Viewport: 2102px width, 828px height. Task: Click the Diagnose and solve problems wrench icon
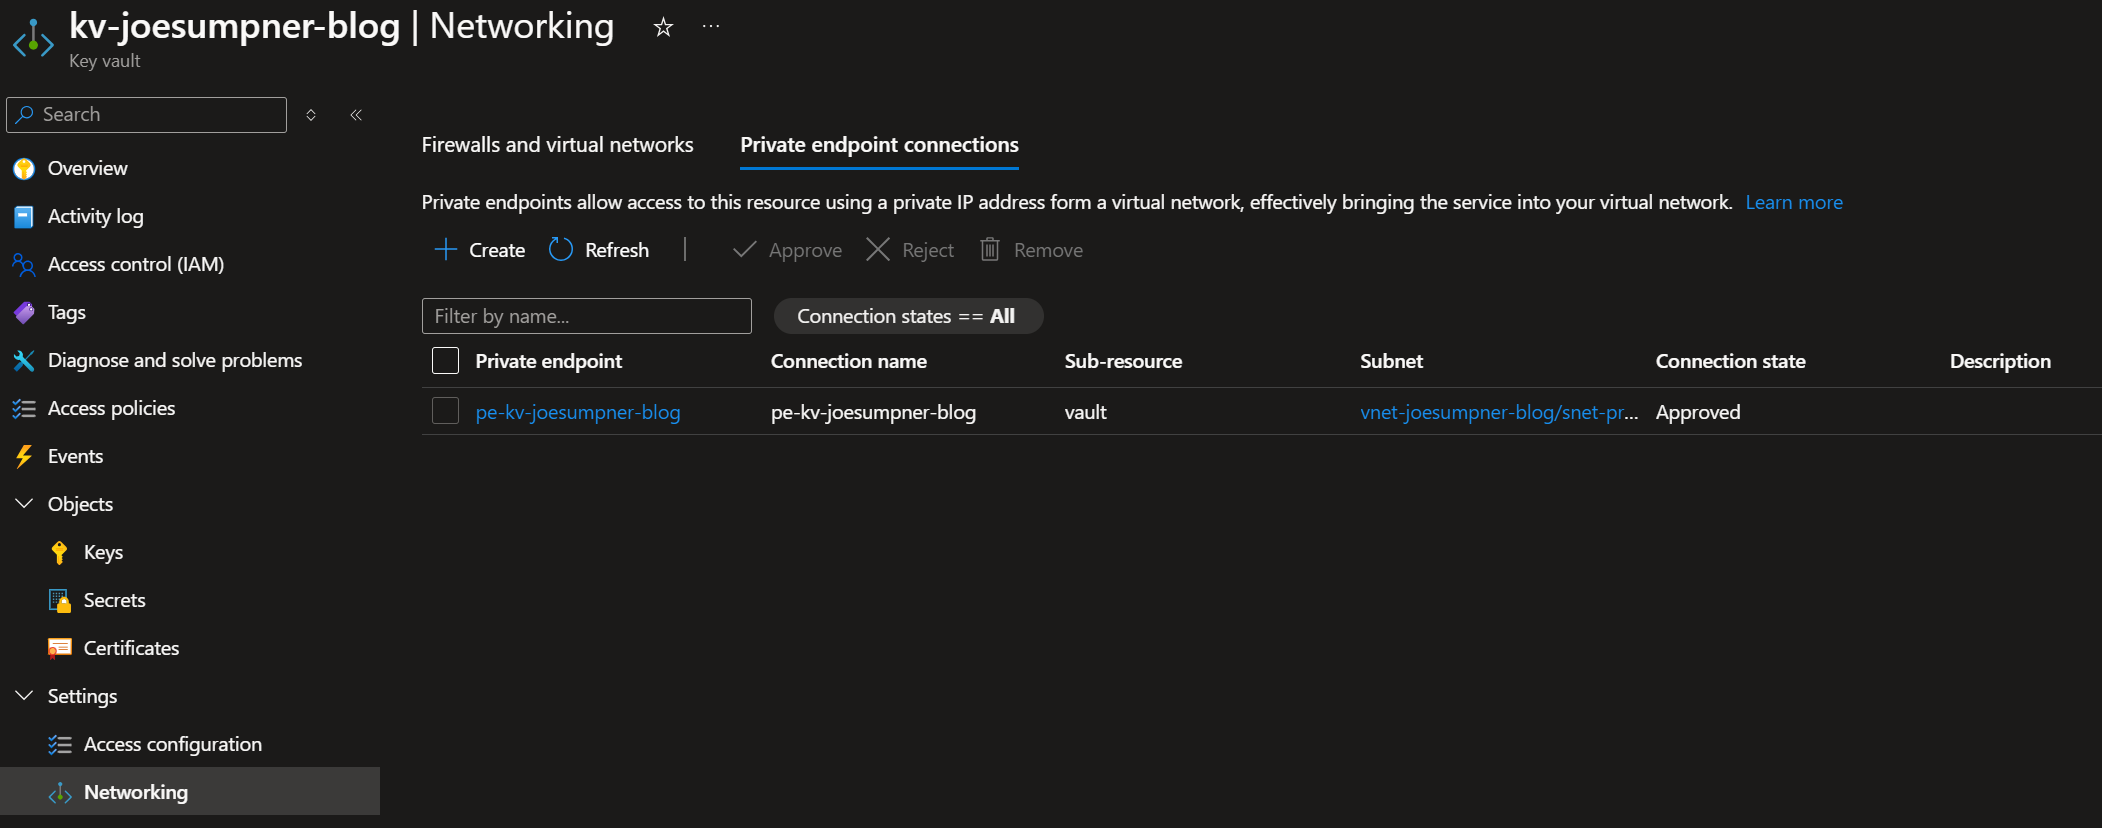(24, 361)
